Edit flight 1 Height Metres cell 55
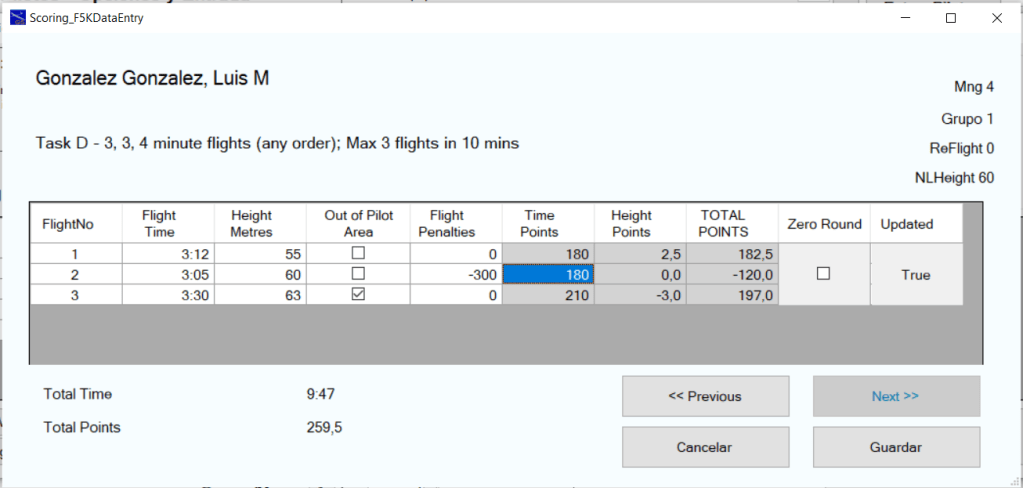The image size is (1023, 488). [x=259, y=254]
